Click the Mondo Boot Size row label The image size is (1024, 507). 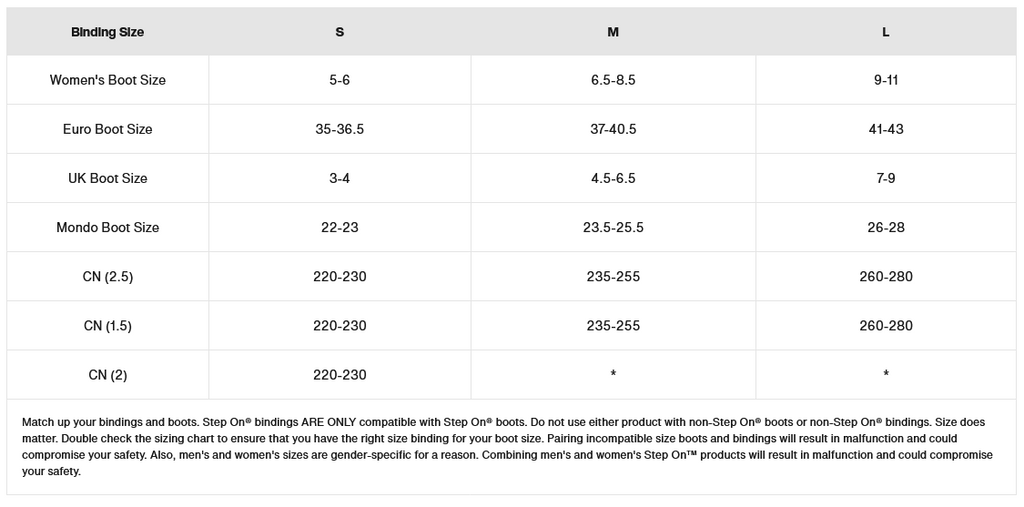click(x=108, y=227)
